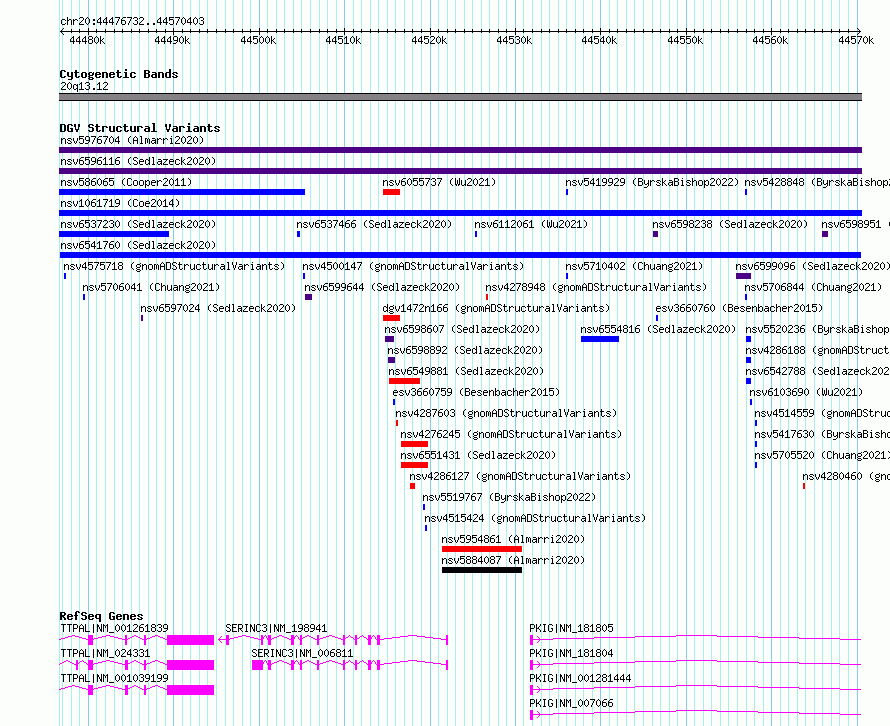This screenshot has height=726, width=890.
Task: Click esv3660760 (Besenbacher2015) label
Action: click(739, 308)
